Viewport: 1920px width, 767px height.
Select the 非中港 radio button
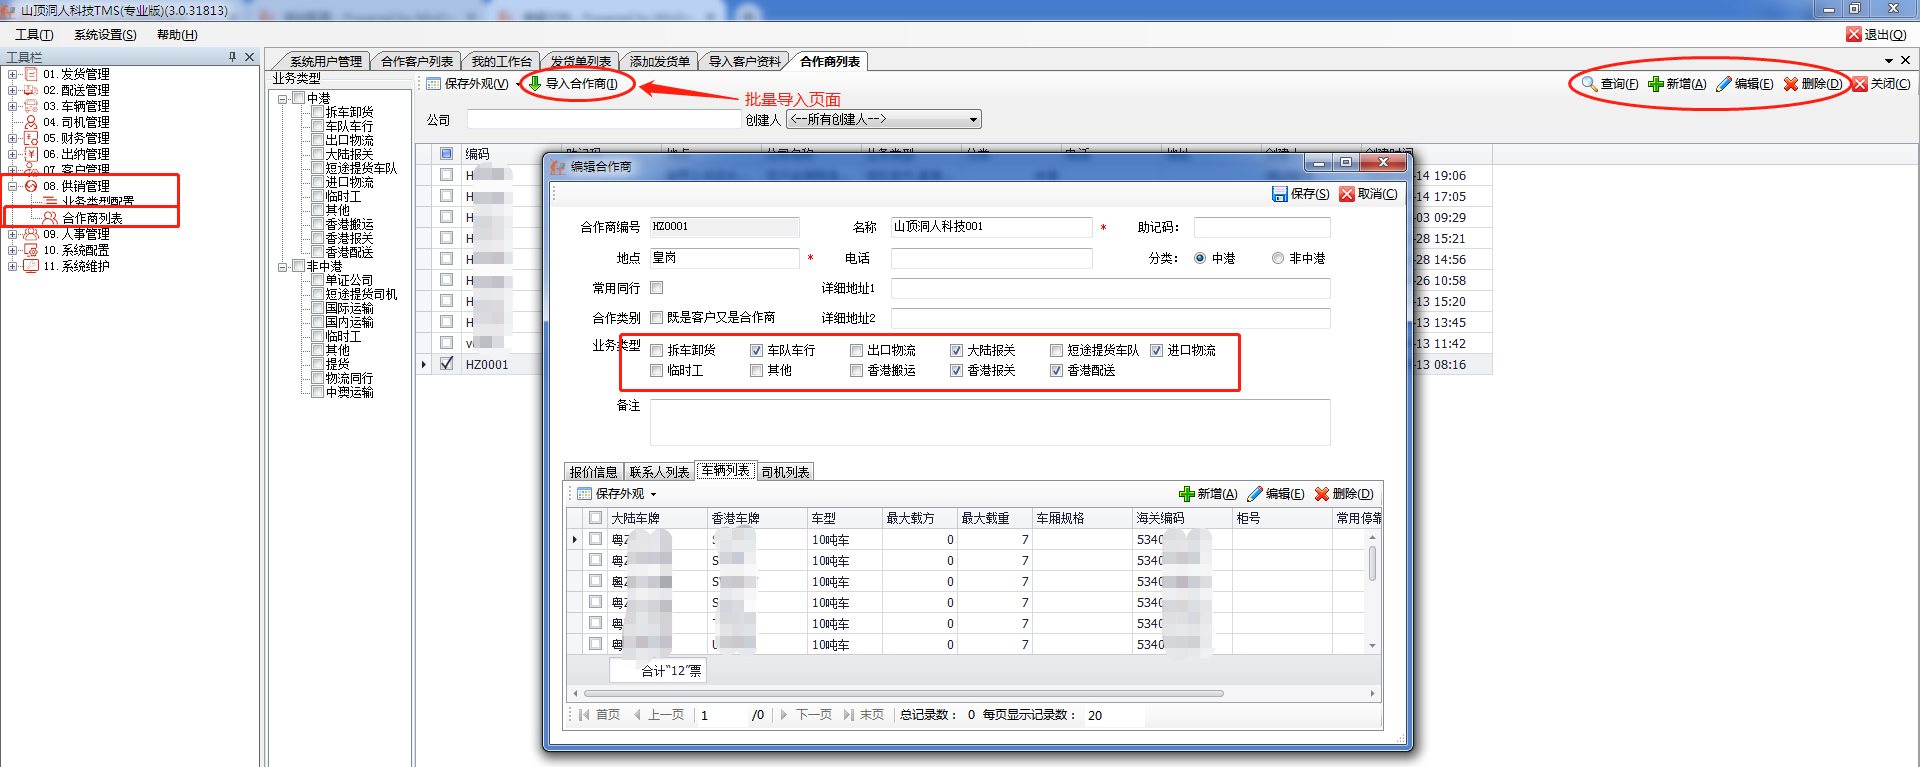click(x=1278, y=258)
